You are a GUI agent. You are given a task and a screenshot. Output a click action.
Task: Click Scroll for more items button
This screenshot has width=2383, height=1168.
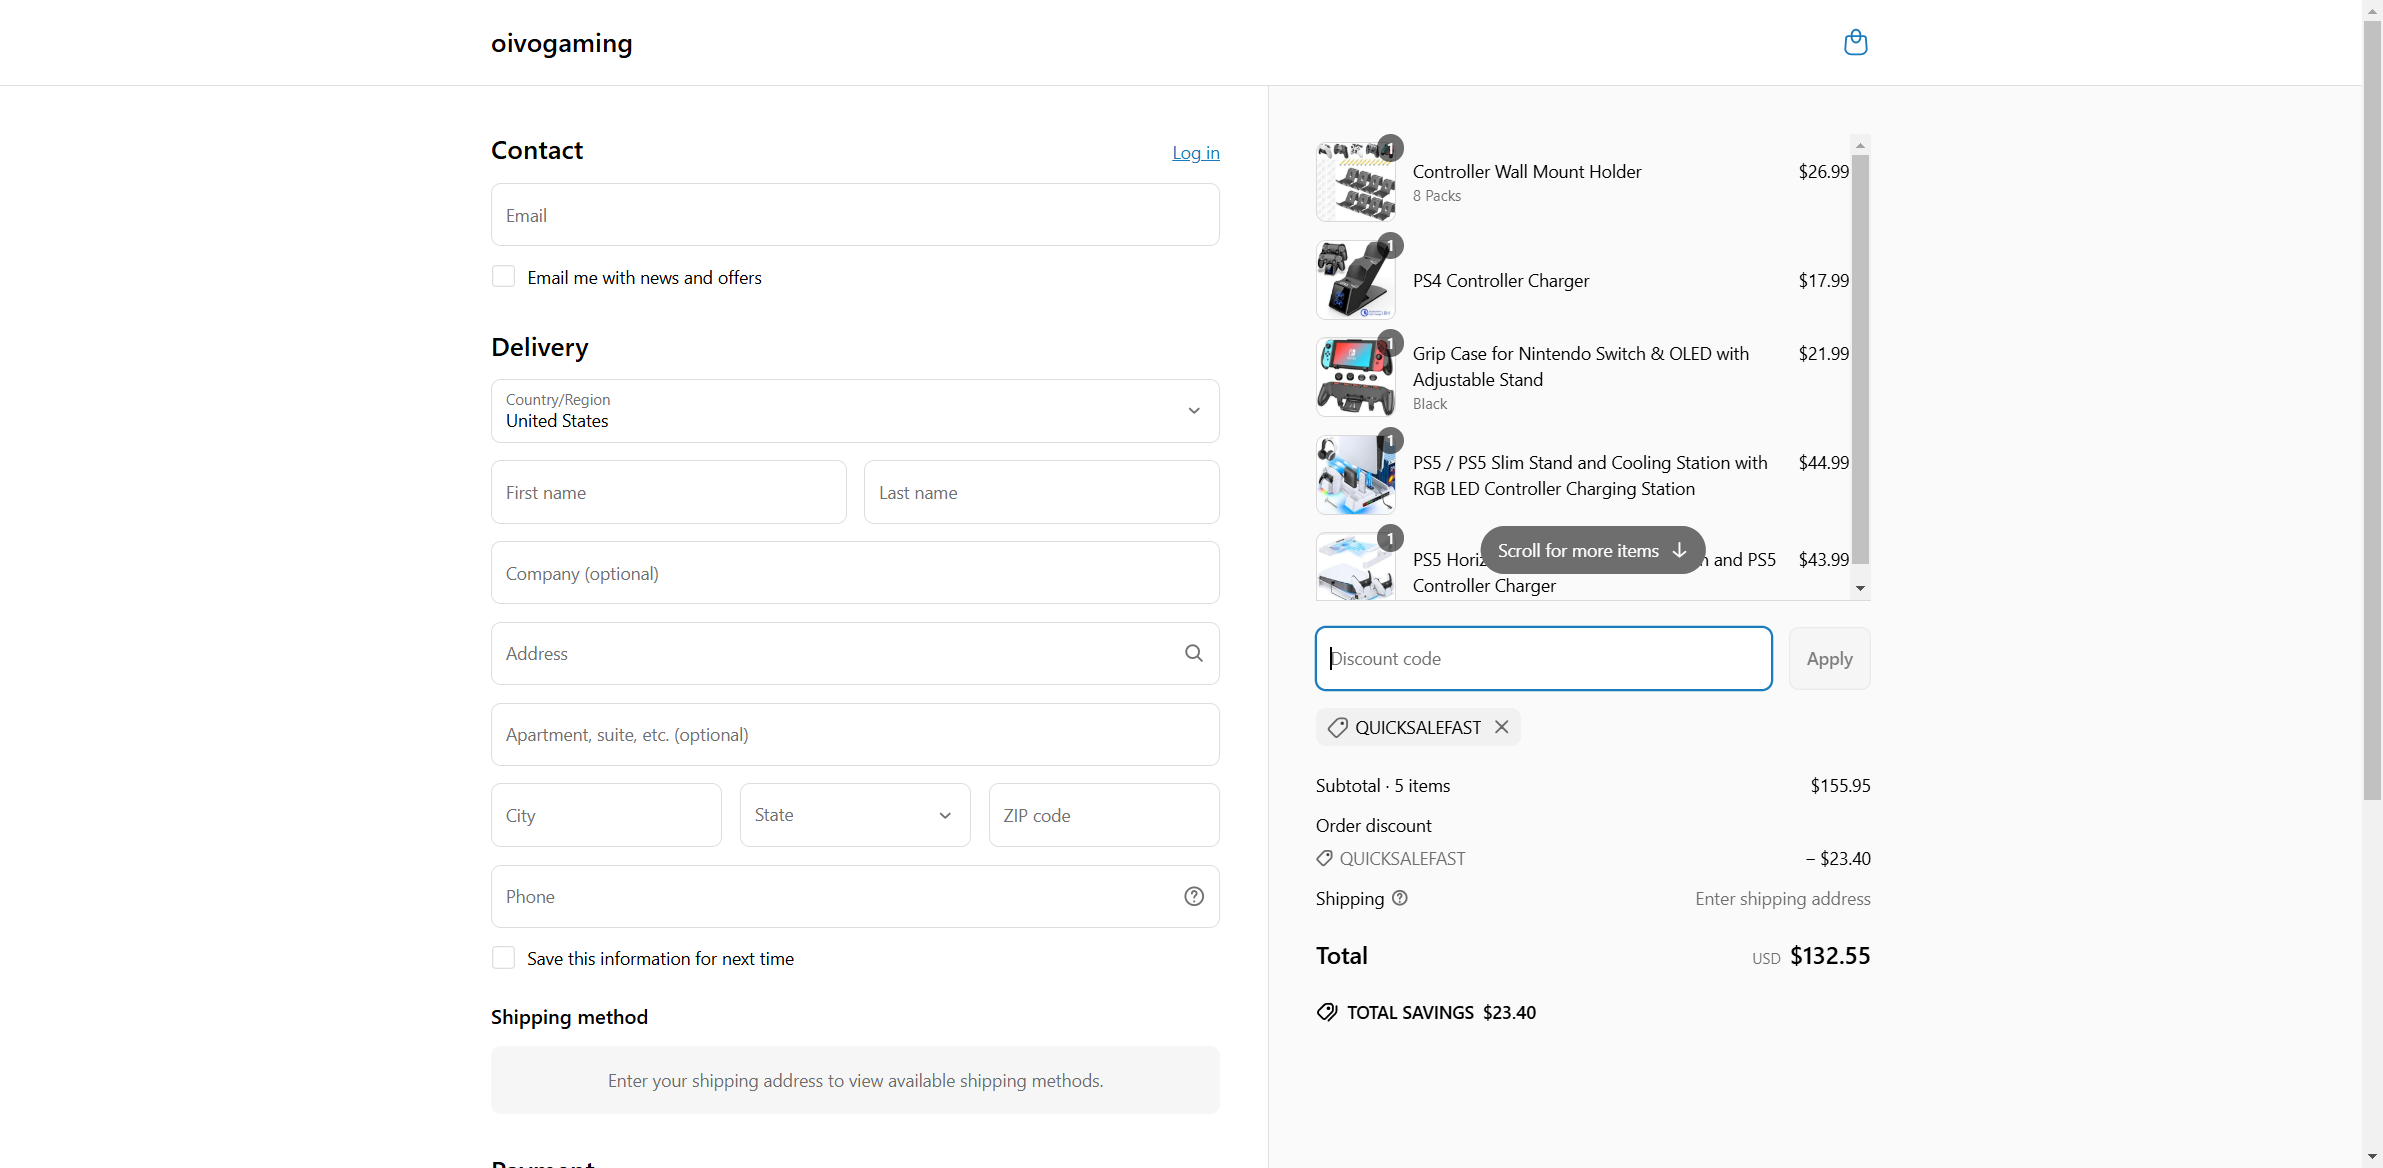(1592, 550)
